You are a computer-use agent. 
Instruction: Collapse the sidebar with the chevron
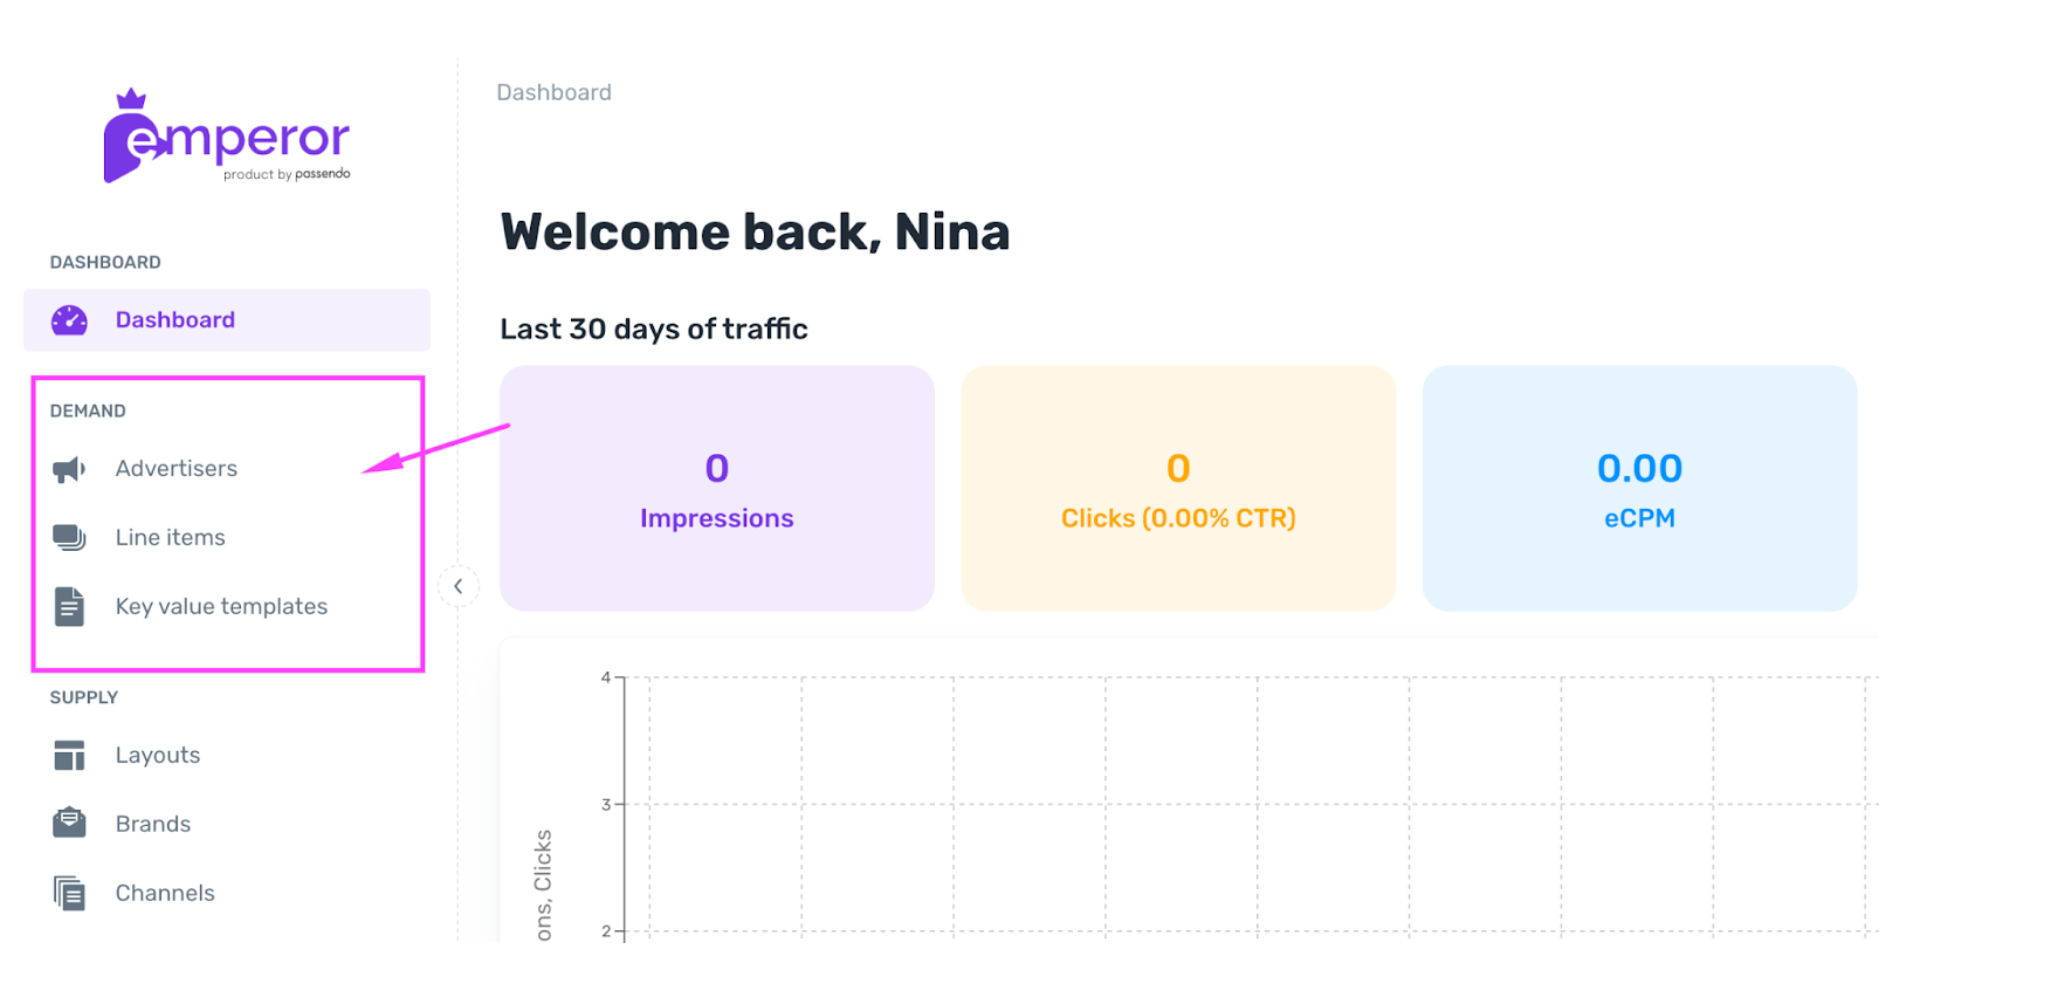coord(458,586)
